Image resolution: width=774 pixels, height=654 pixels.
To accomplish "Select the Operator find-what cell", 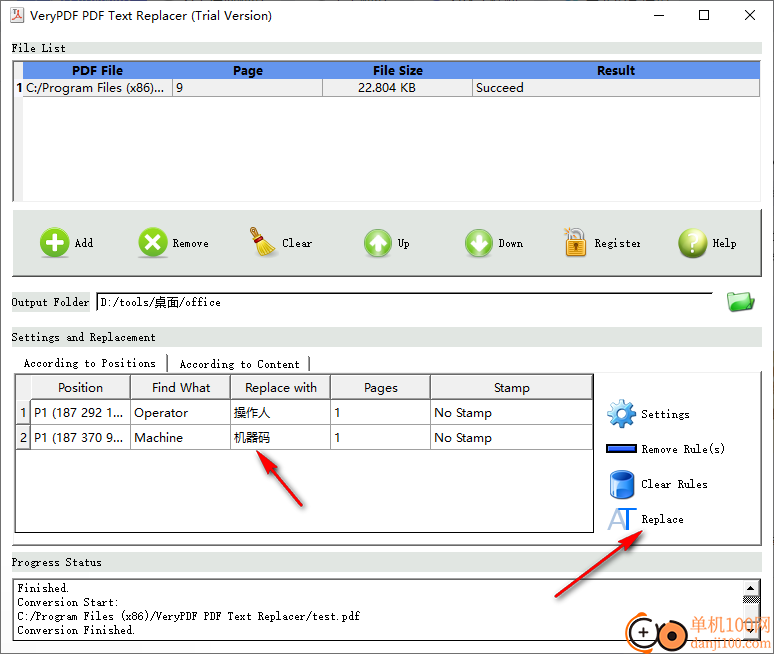I will pyautogui.click(x=181, y=412).
